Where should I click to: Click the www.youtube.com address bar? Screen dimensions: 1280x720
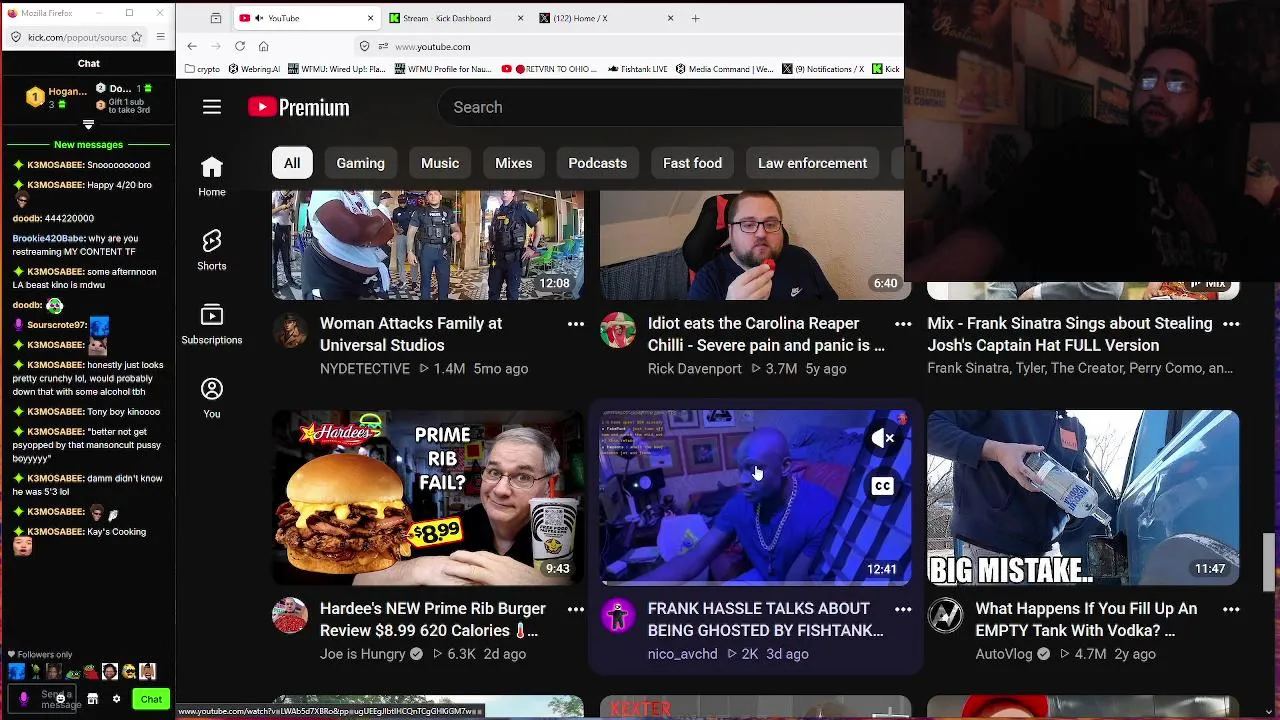[x=630, y=46]
